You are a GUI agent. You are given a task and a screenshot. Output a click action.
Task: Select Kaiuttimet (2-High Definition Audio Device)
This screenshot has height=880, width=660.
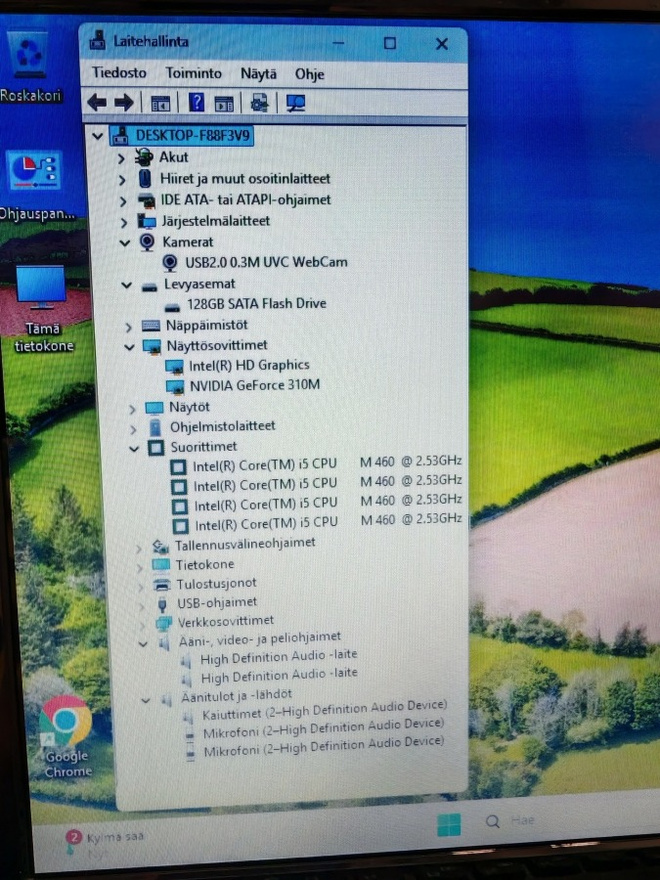coord(324,710)
